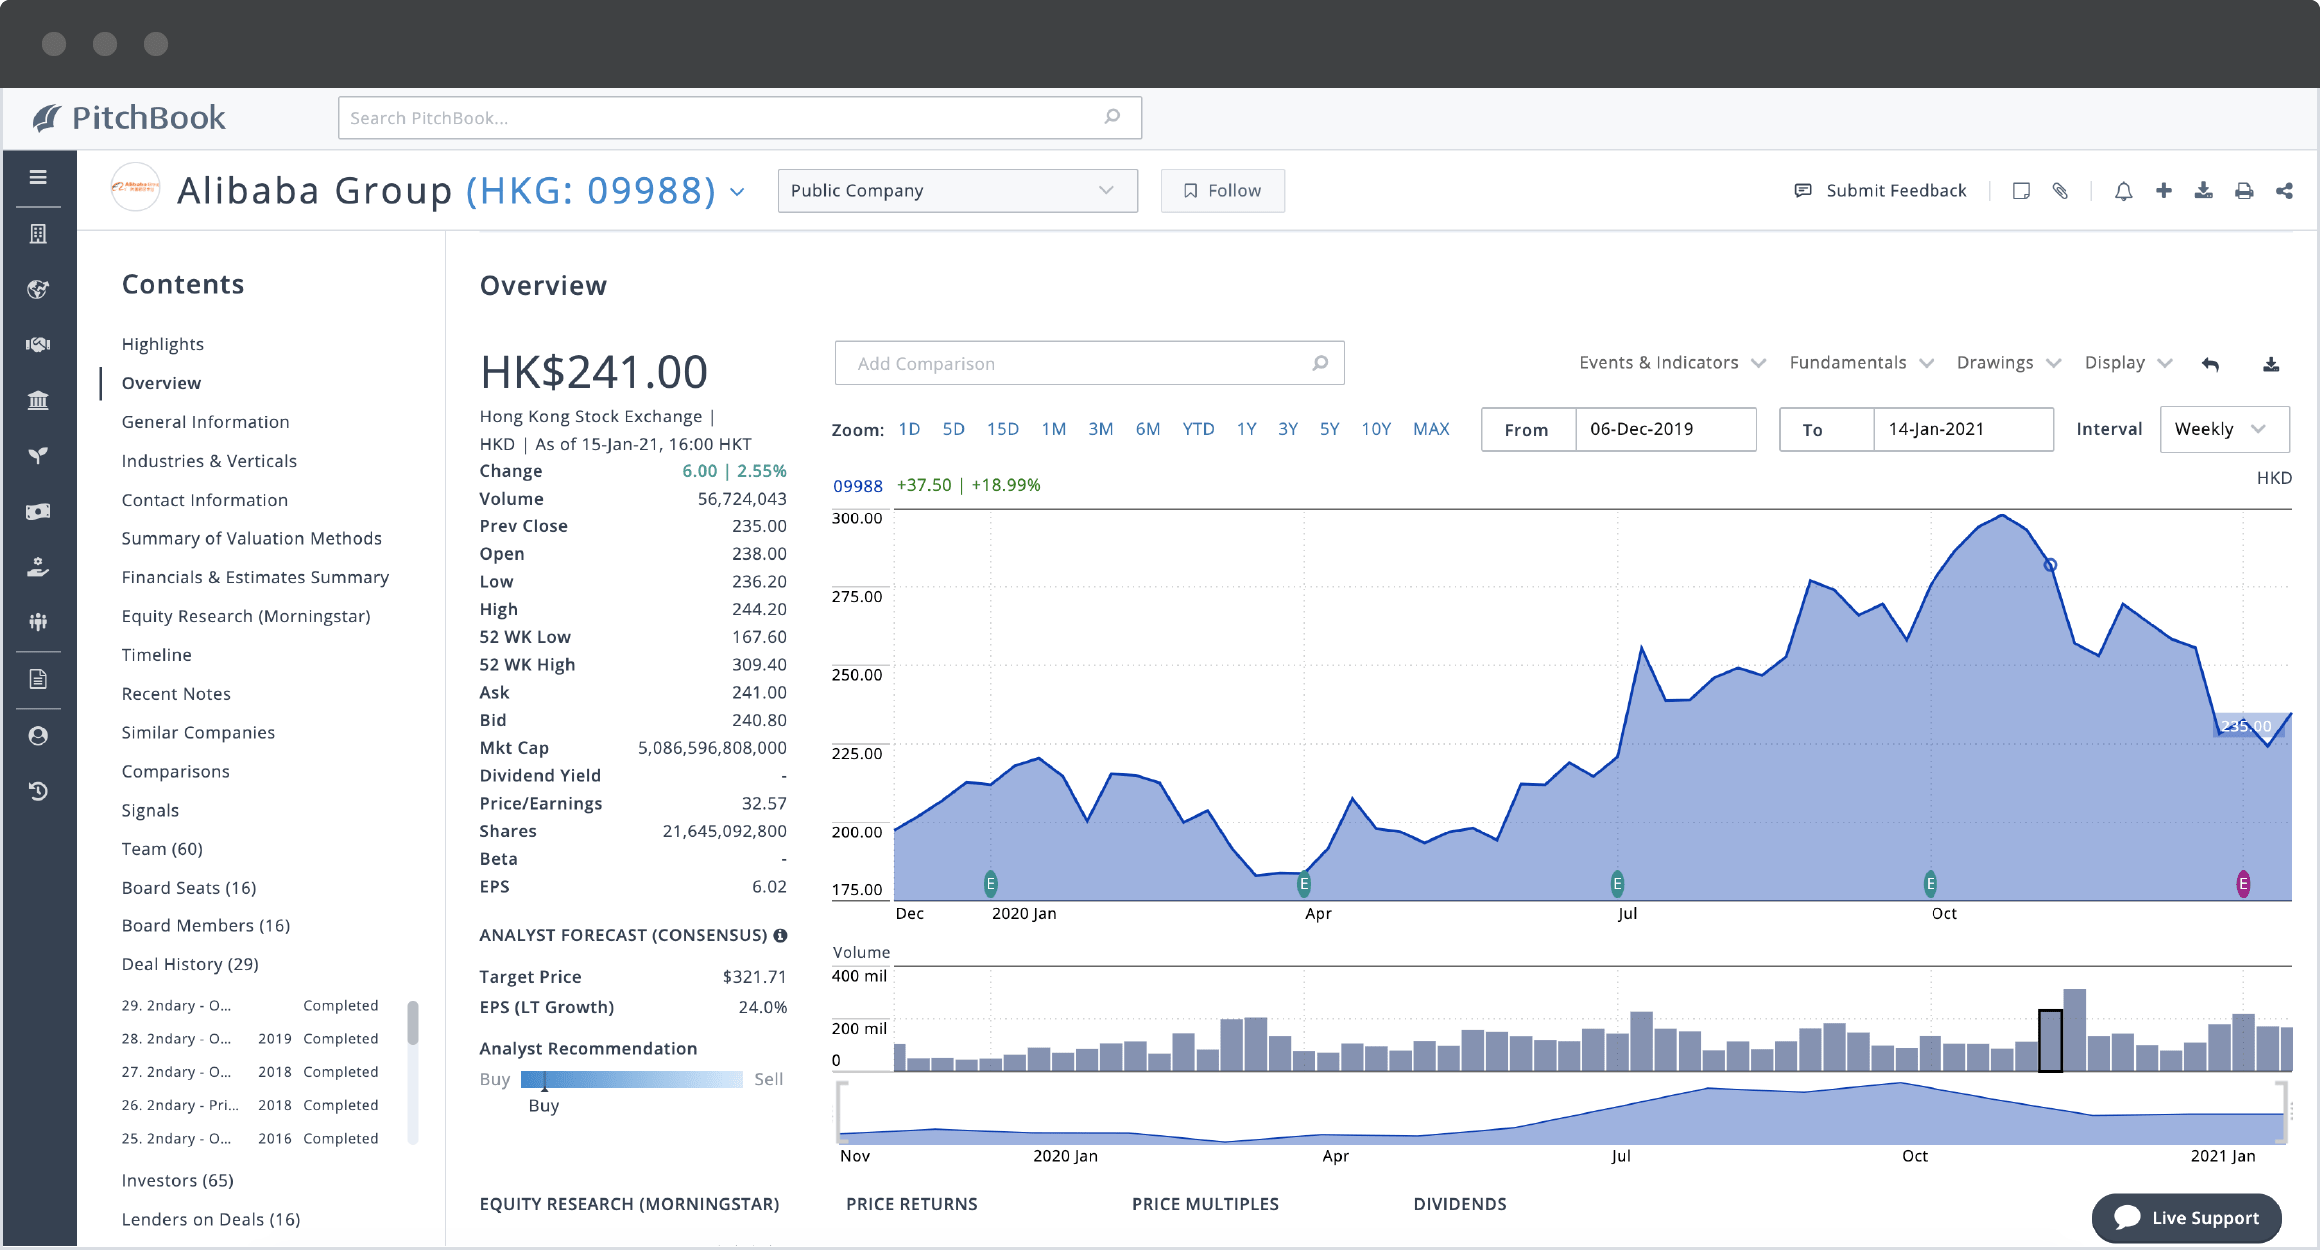The width and height of the screenshot is (2320, 1250).
Task: Open Live Support chat
Action: (x=2186, y=1218)
